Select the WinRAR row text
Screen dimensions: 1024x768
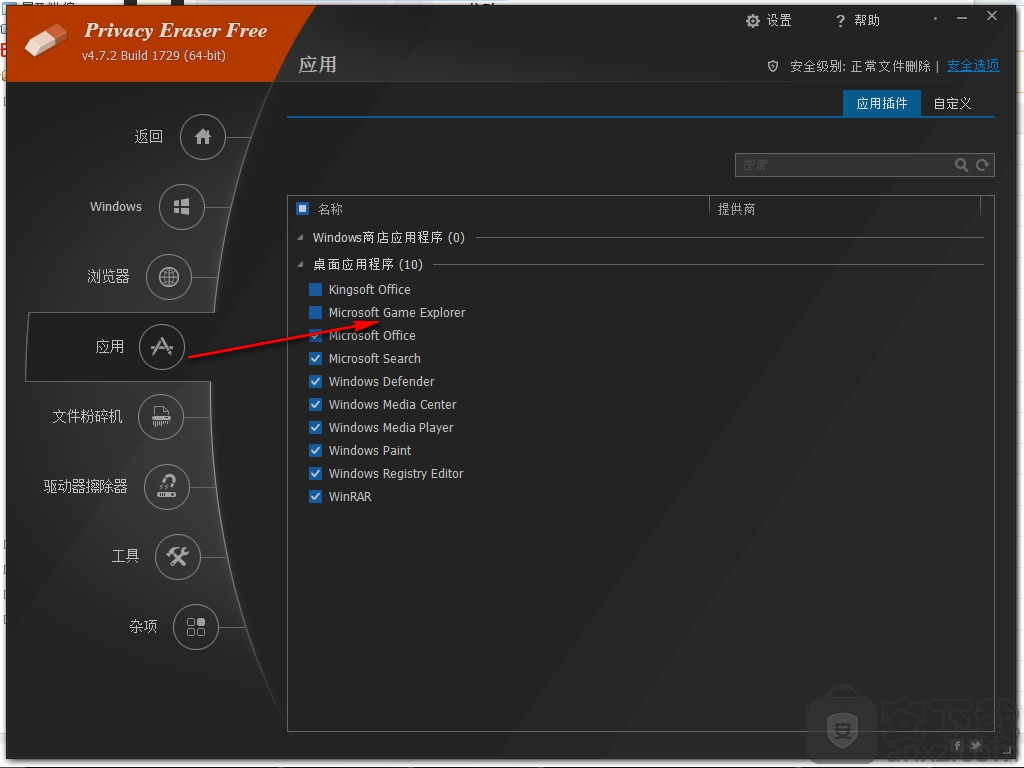click(350, 496)
